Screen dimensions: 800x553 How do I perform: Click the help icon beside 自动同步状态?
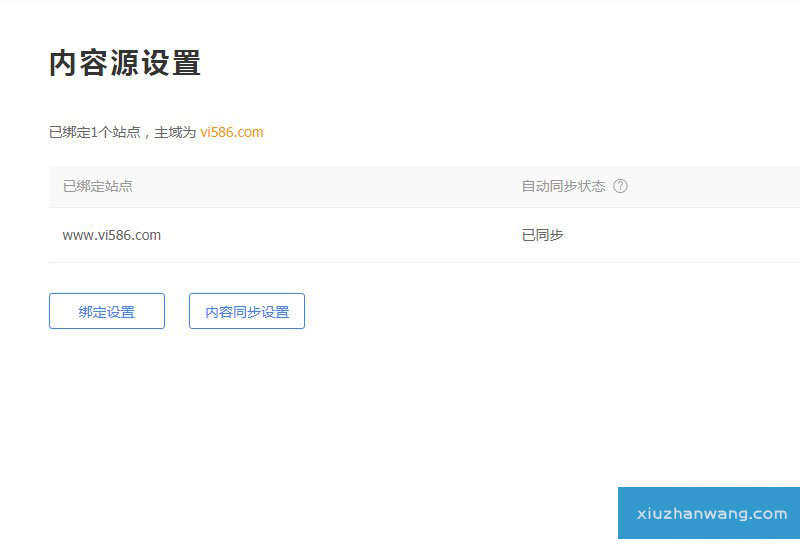(620, 186)
